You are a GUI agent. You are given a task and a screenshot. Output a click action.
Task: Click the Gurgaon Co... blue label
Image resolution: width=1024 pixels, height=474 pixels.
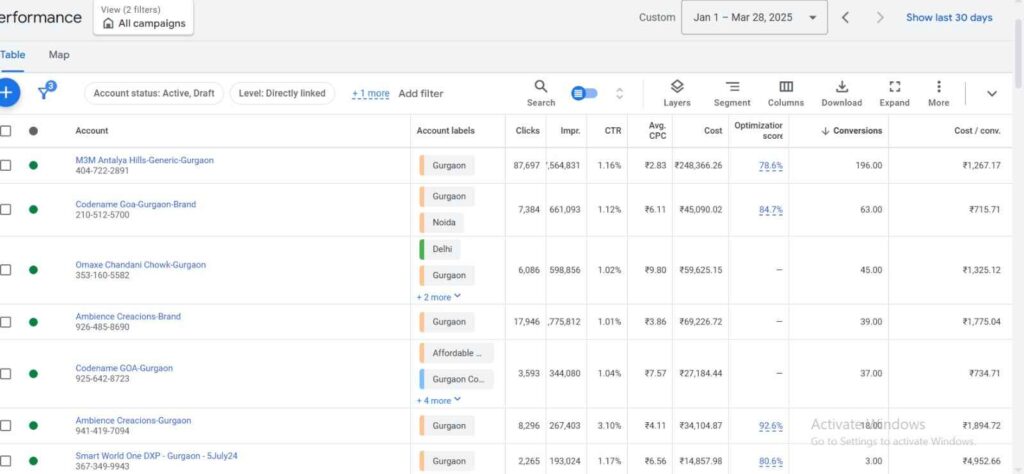pos(456,379)
